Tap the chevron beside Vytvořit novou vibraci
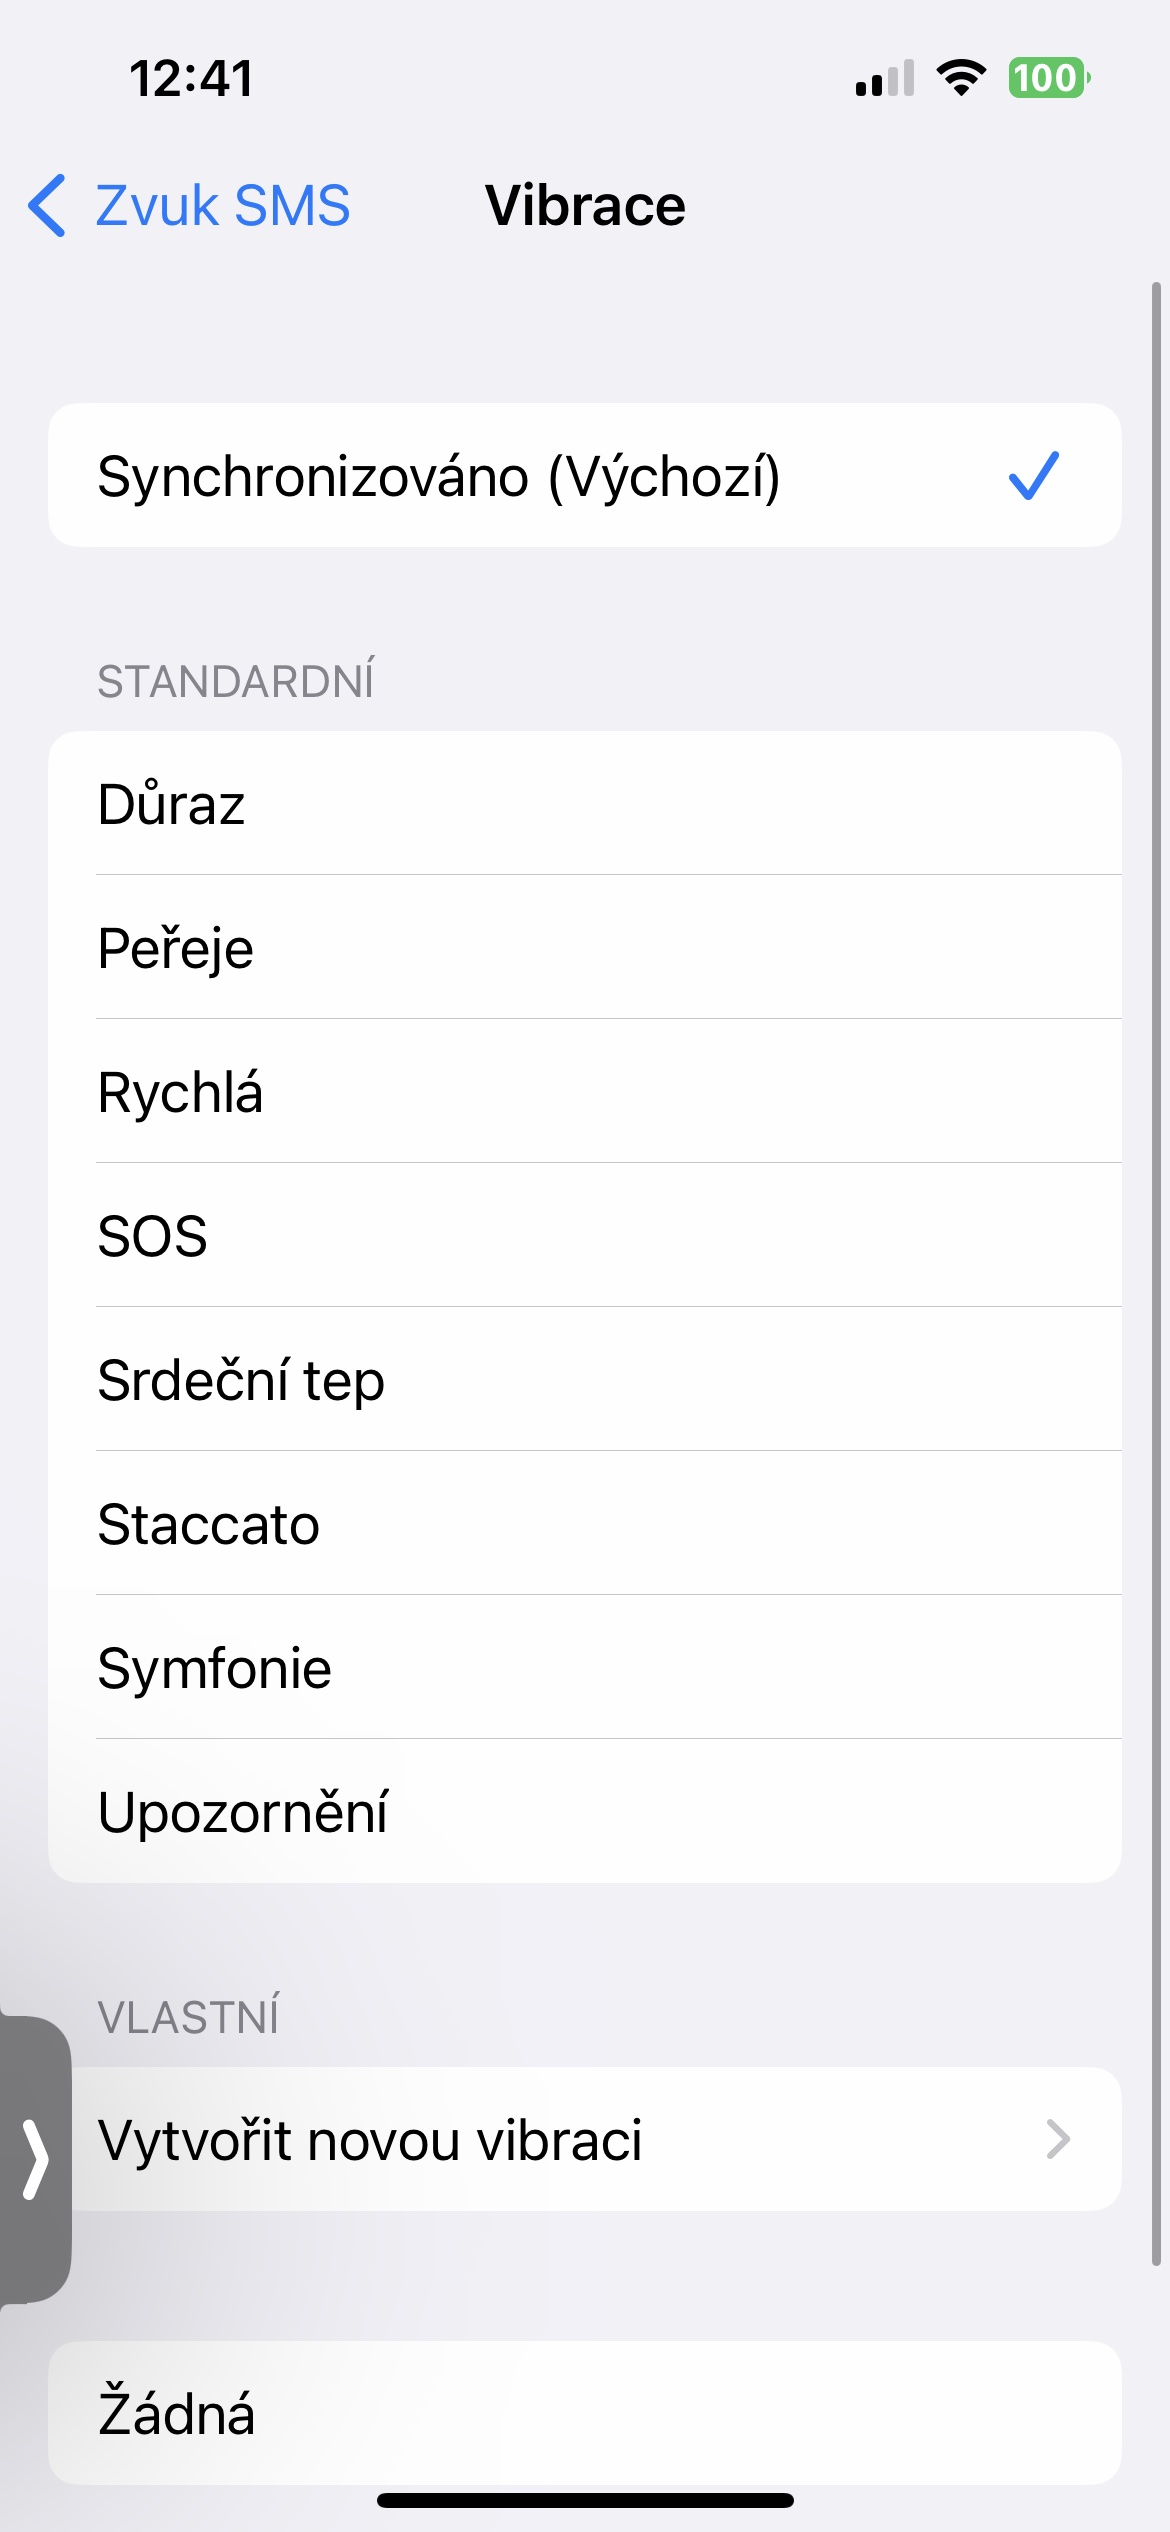1170x2532 pixels. (x=1057, y=2140)
